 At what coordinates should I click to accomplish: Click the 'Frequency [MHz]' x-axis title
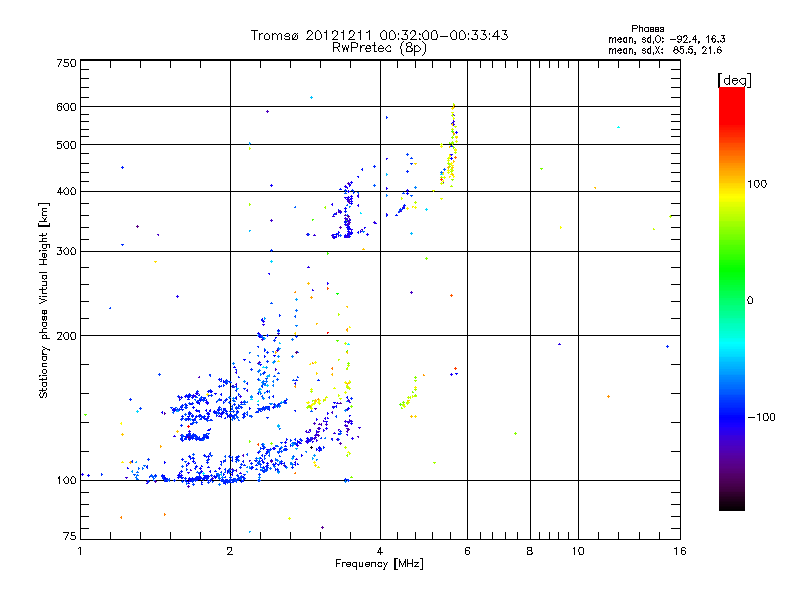(x=379, y=564)
